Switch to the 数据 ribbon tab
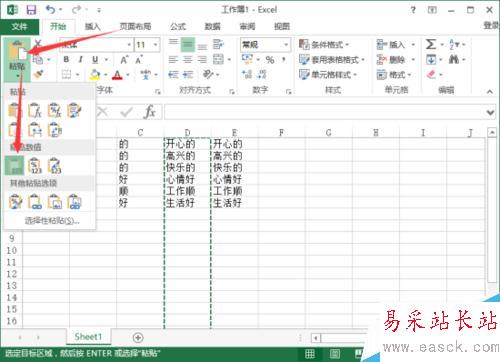 tap(212, 27)
